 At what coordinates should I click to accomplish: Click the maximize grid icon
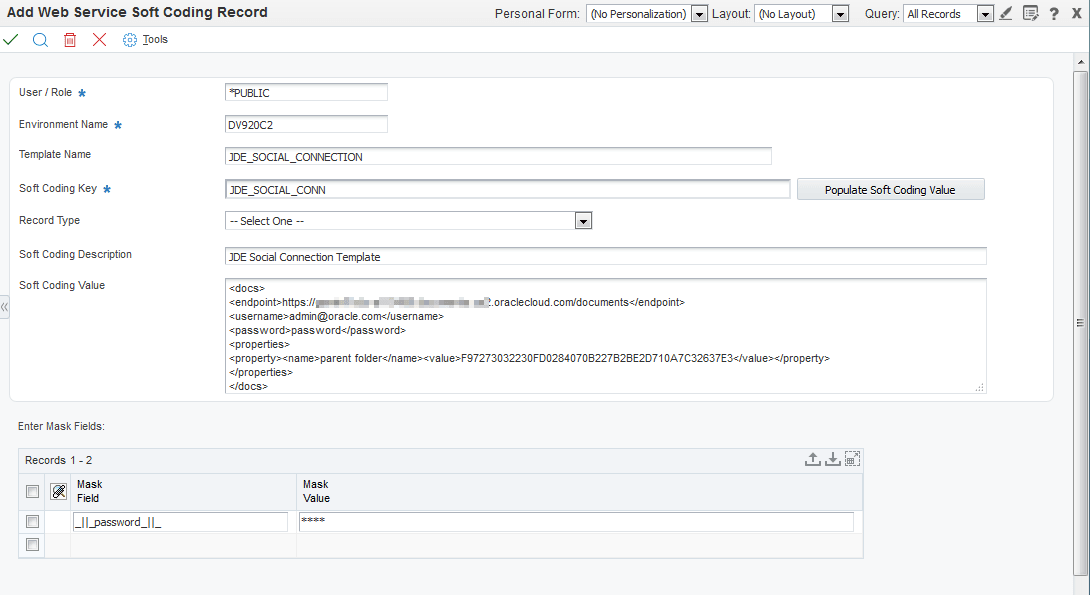click(852, 459)
